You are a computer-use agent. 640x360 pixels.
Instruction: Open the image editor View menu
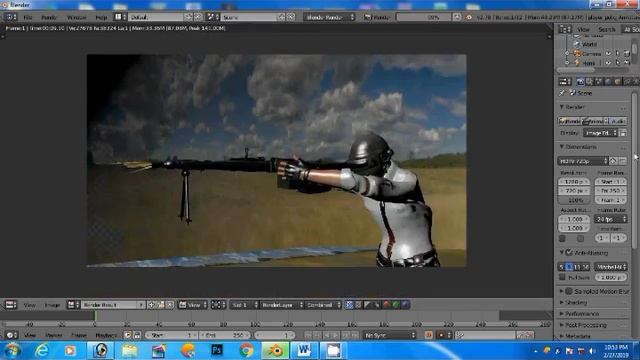[29, 305]
